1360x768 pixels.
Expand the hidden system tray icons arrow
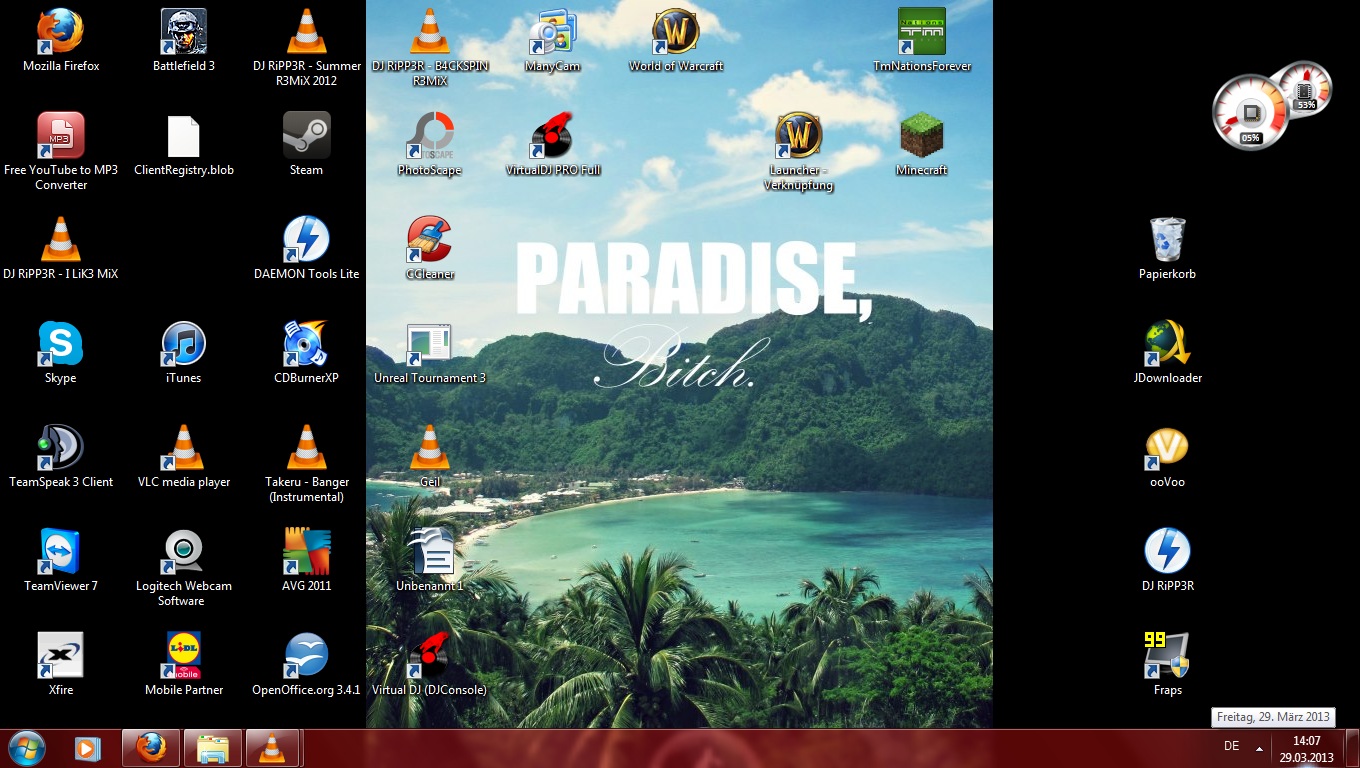point(1259,748)
